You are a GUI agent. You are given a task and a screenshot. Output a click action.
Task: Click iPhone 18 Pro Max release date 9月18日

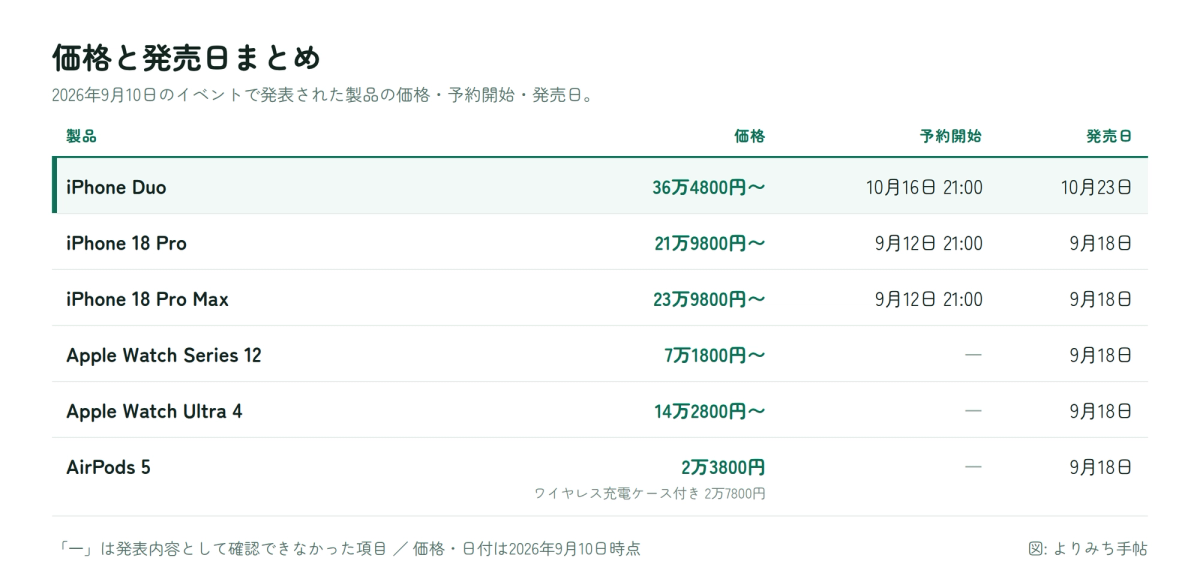pyautogui.click(x=1100, y=299)
